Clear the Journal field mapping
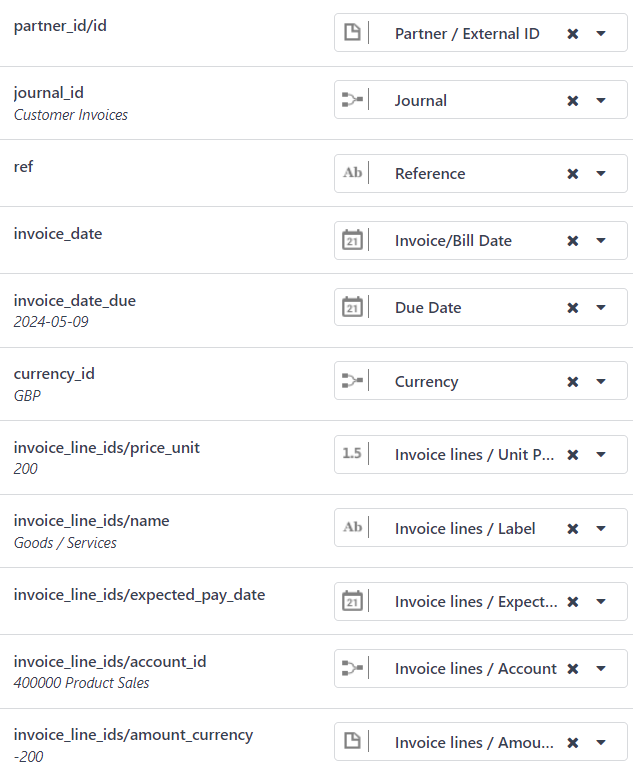633x781 pixels. [573, 101]
